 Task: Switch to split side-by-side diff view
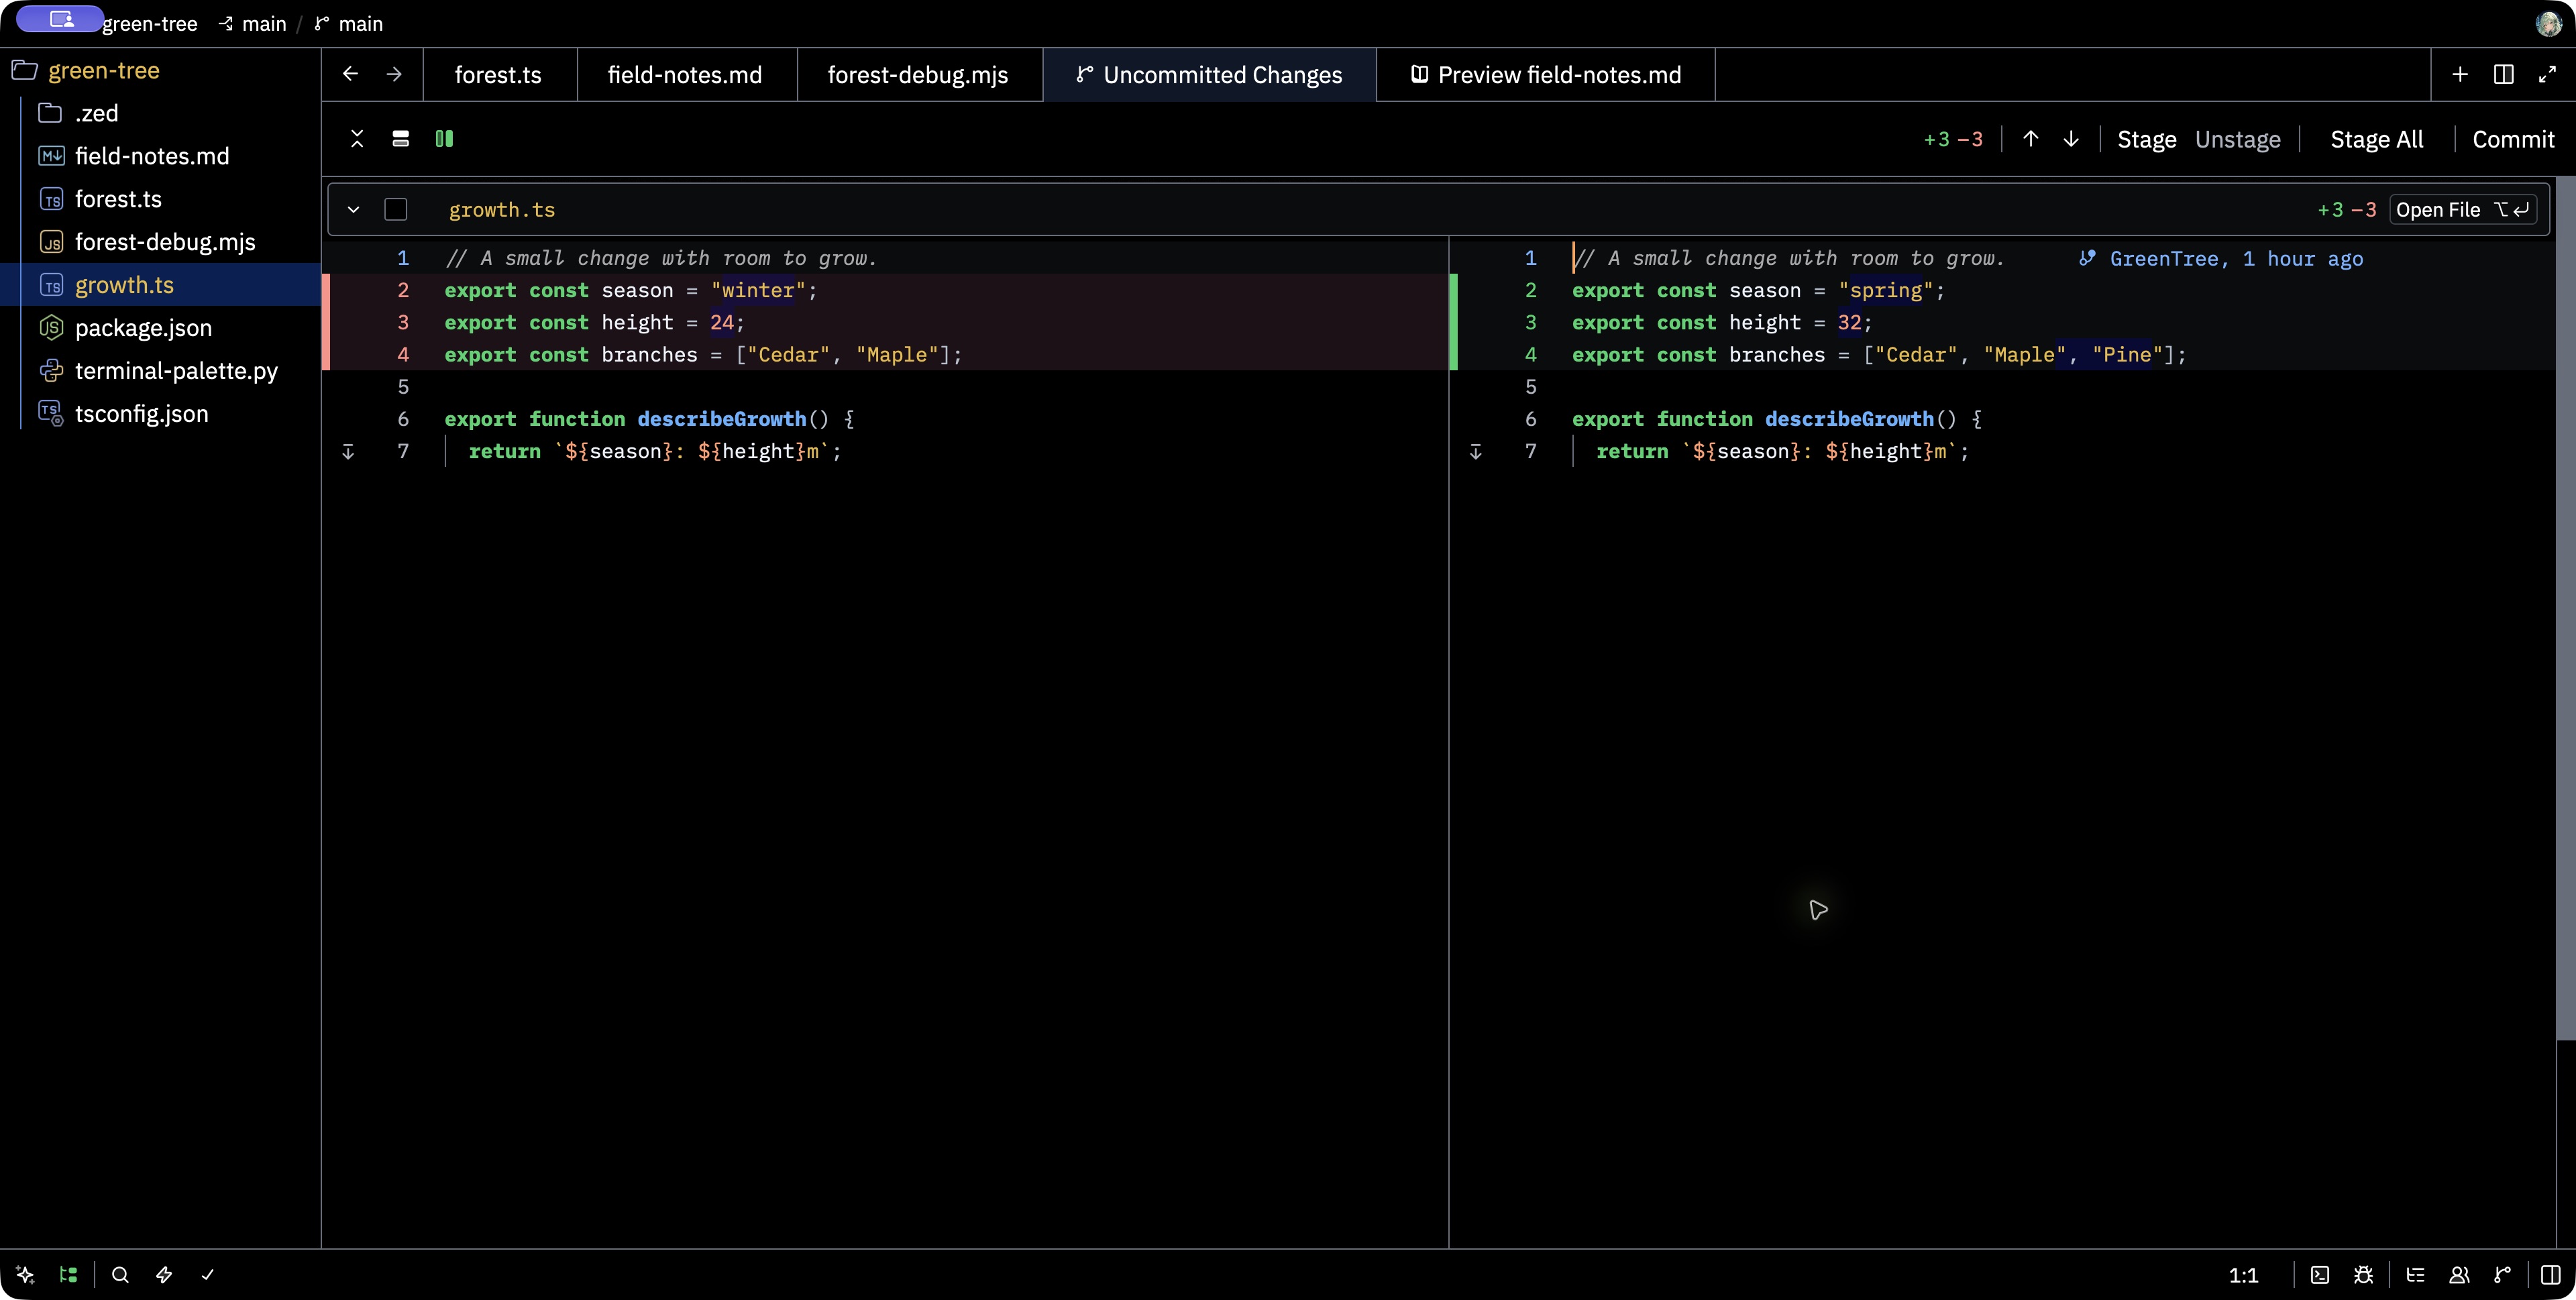(445, 139)
